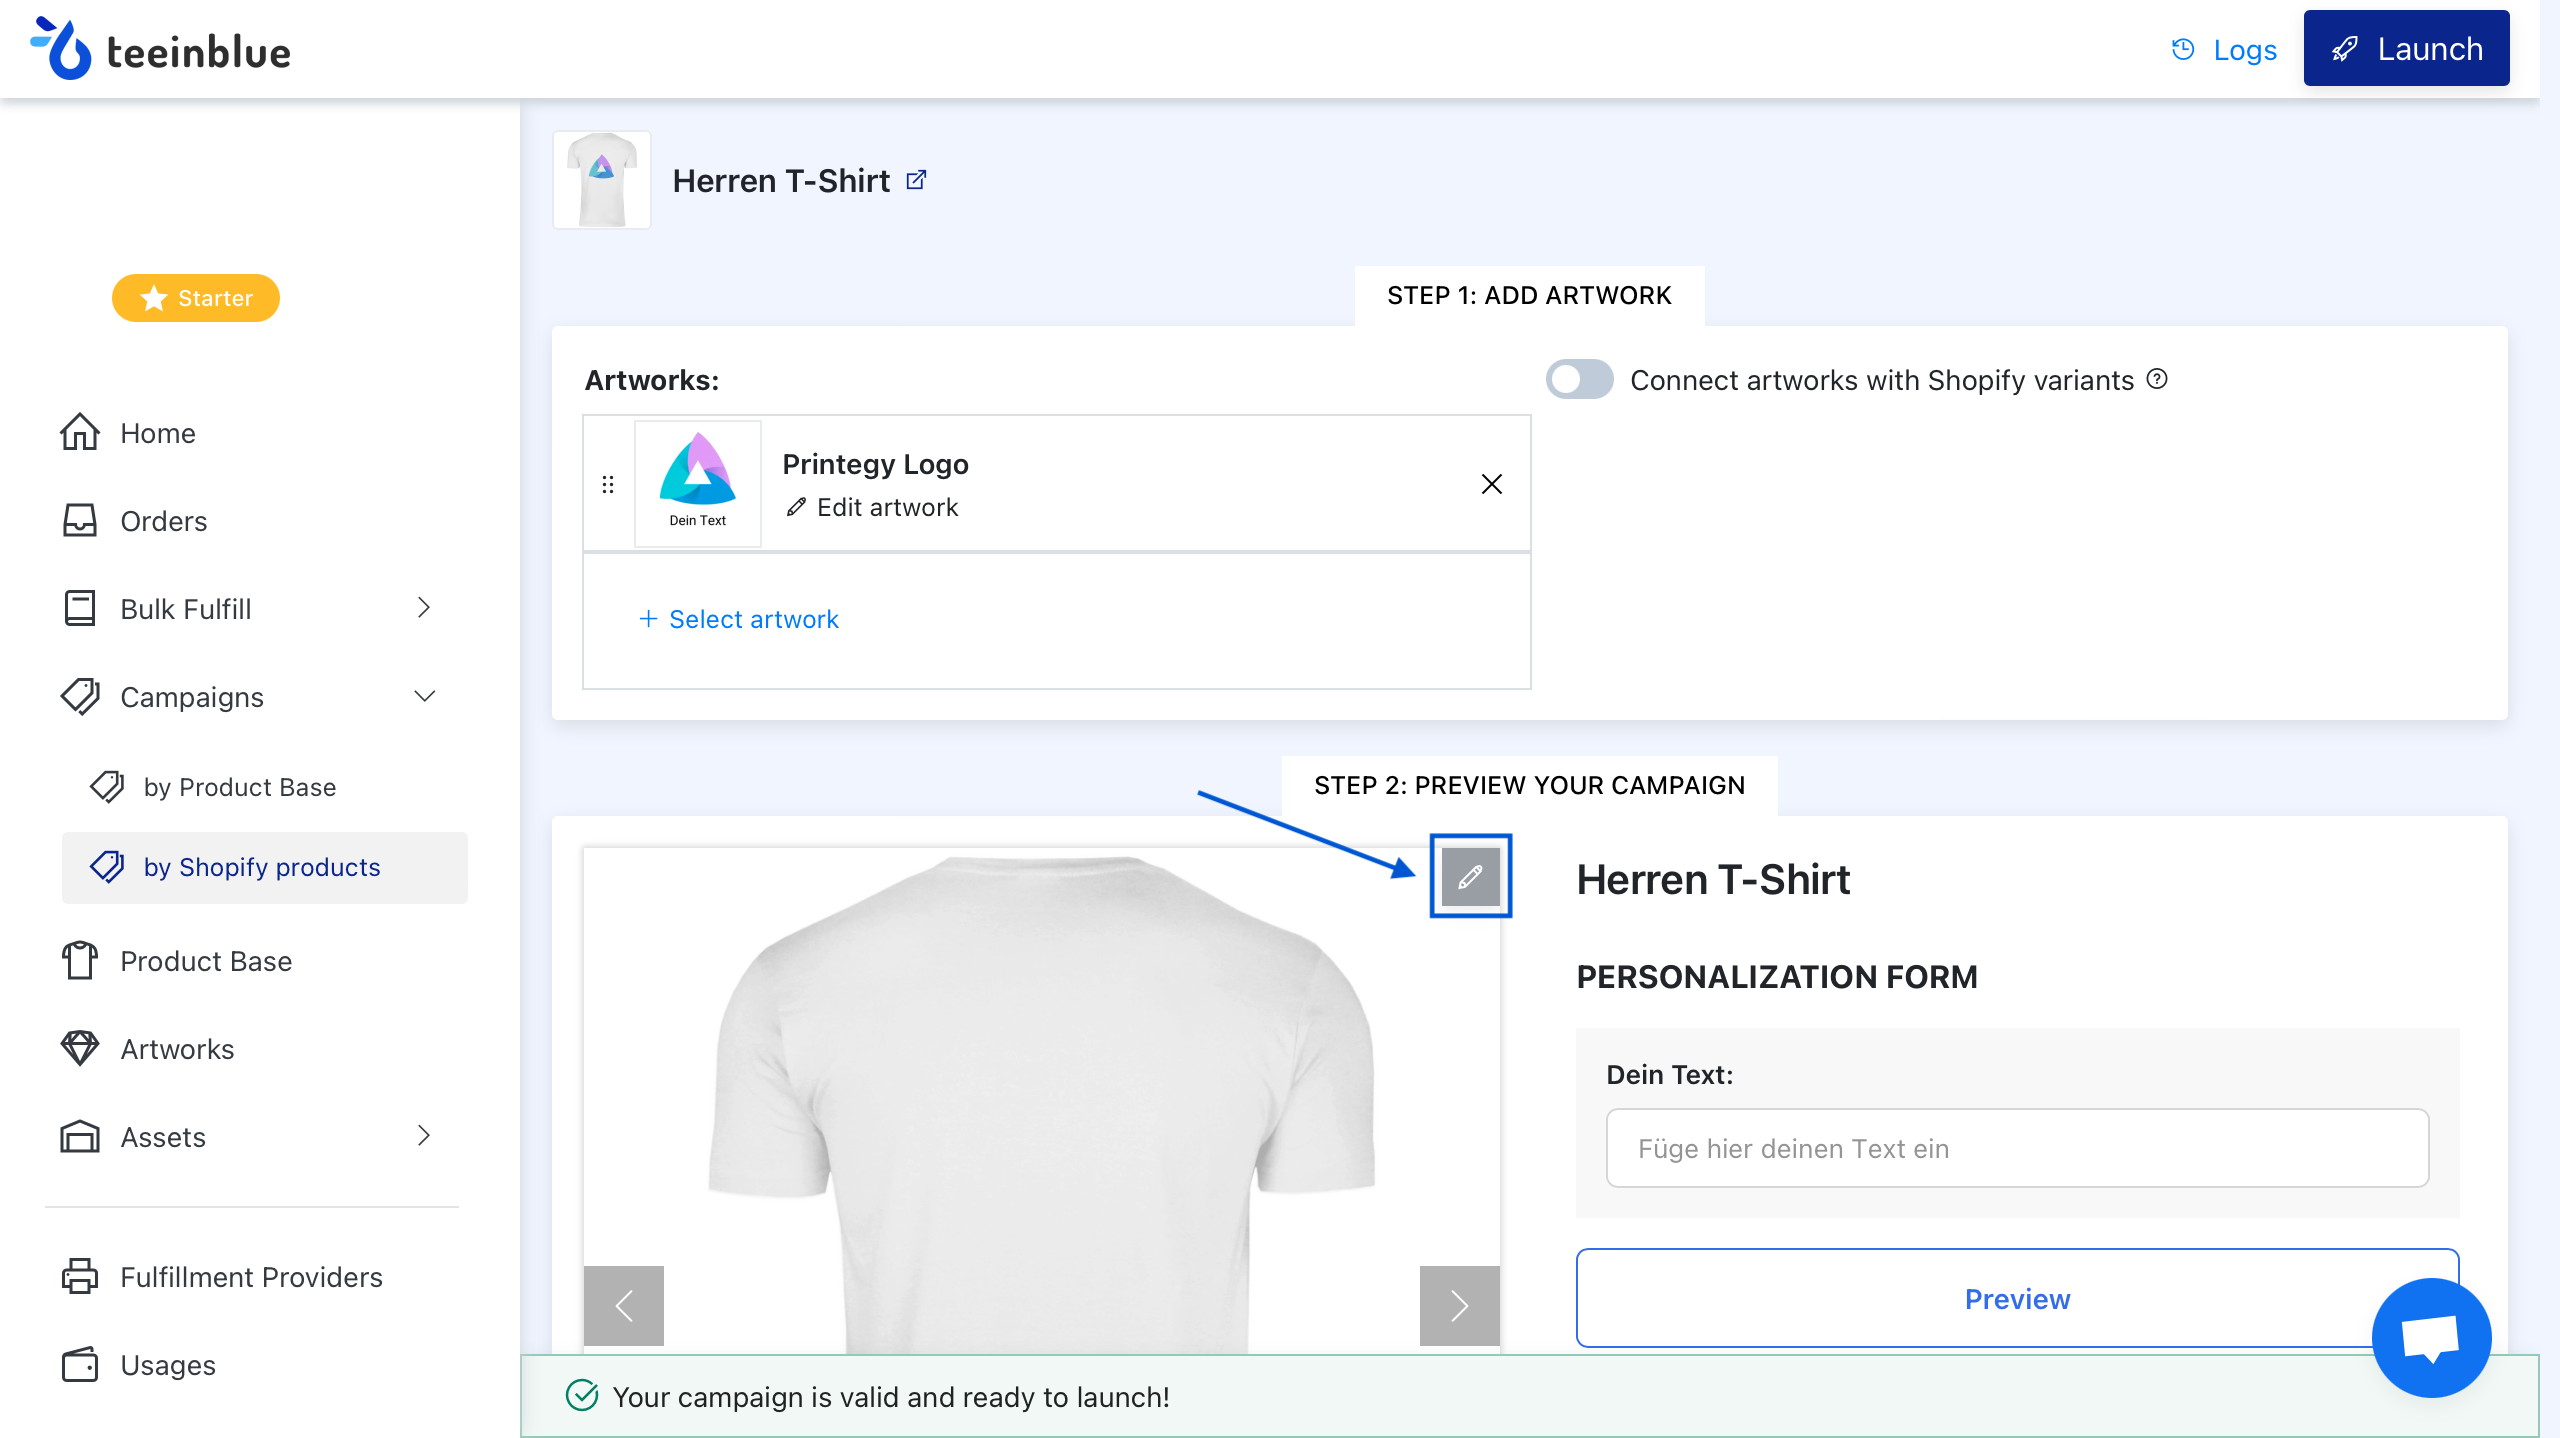
Task: Click the Assets storefront icon
Action: pyautogui.click(x=80, y=1137)
